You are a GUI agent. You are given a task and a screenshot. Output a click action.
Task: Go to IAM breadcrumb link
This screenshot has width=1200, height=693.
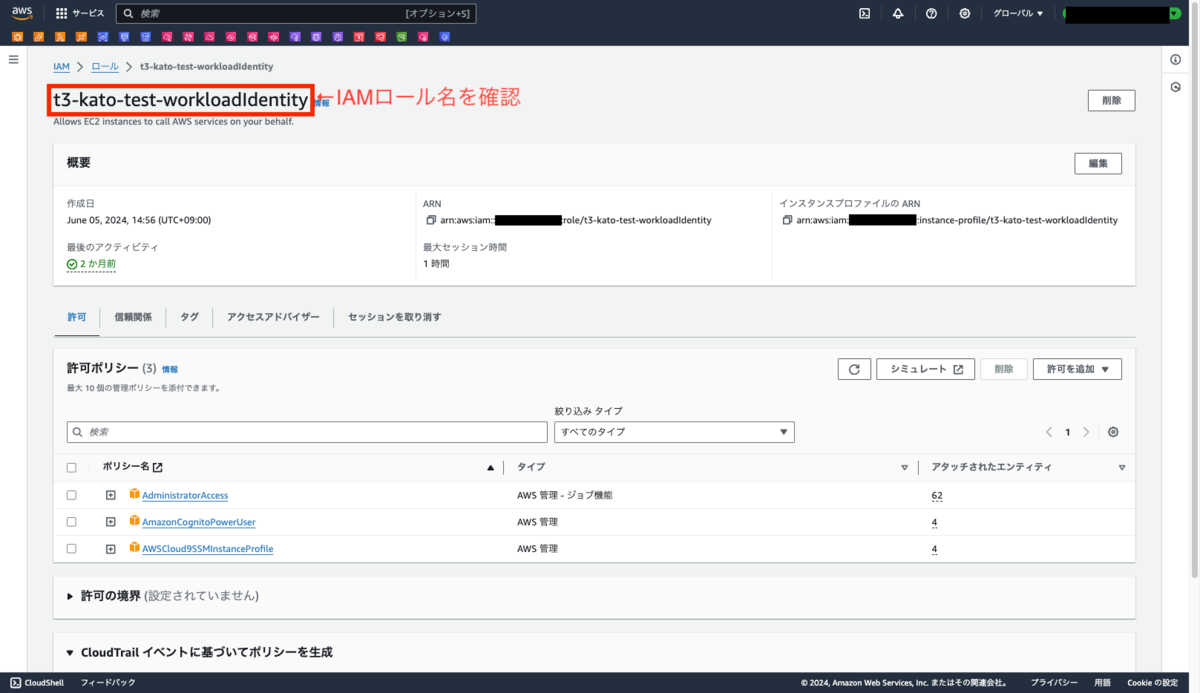61,66
